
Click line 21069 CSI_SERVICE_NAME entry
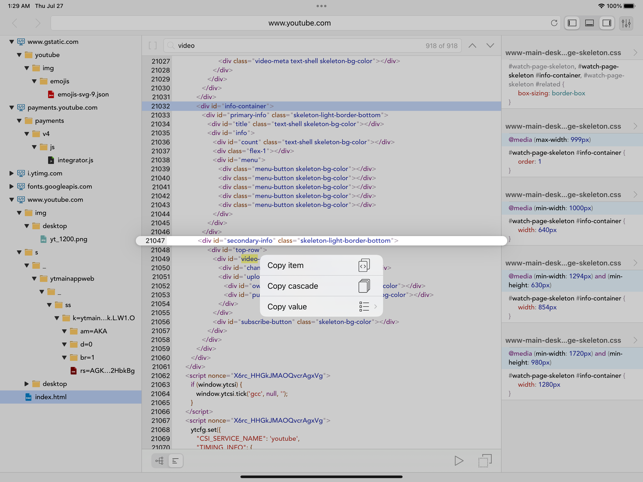[322, 439]
